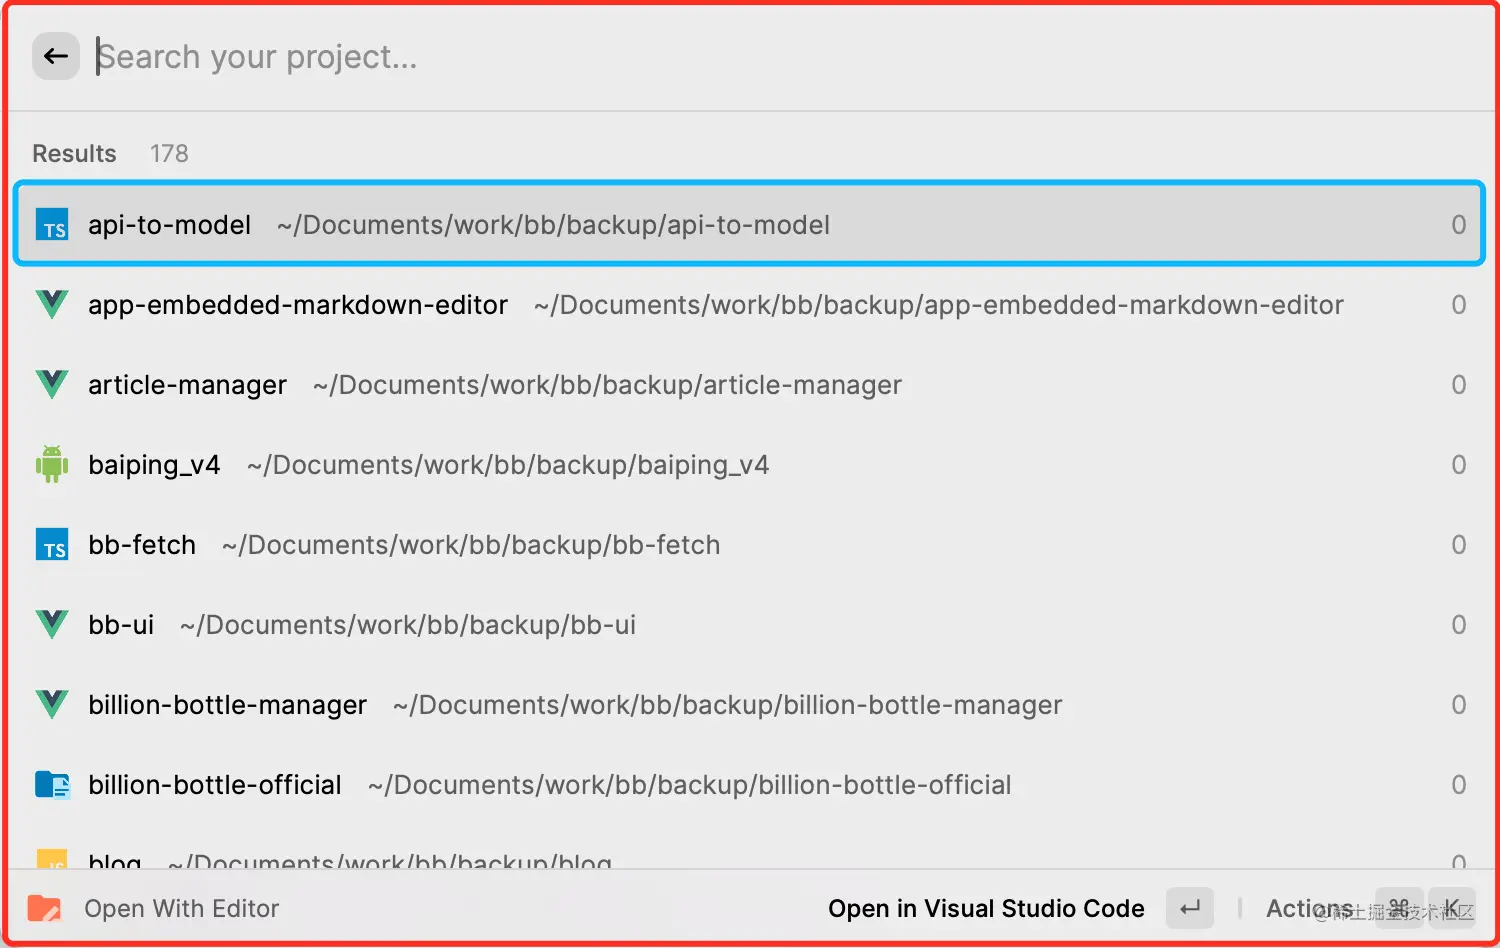The width and height of the screenshot is (1500, 948).
Task: Click the Vue icon next to article-manager
Action: 52,384
